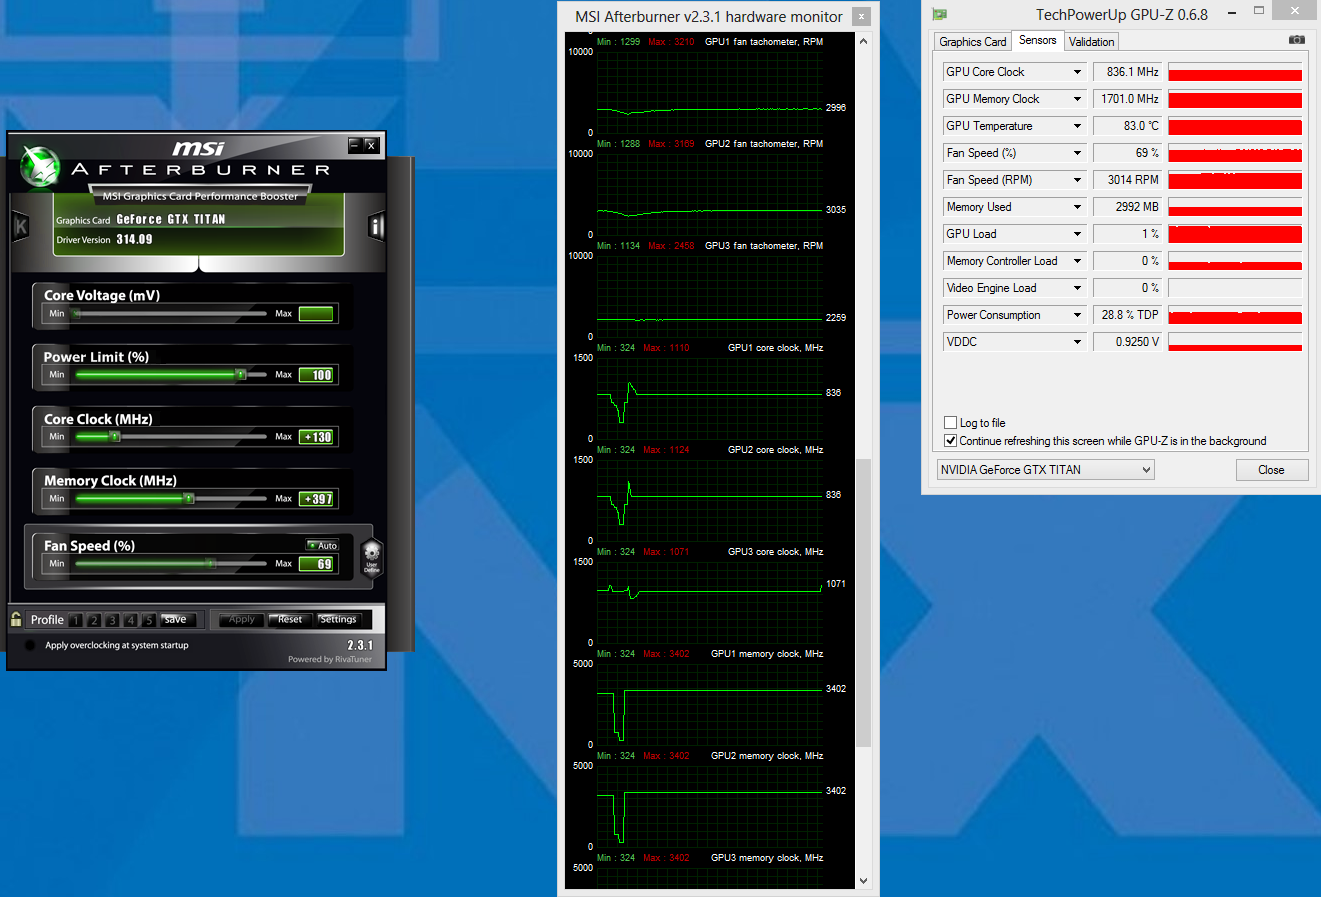Click the Driver Version 314.09 text
This screenshot has height=897, width=1321.
pos(105,240)
